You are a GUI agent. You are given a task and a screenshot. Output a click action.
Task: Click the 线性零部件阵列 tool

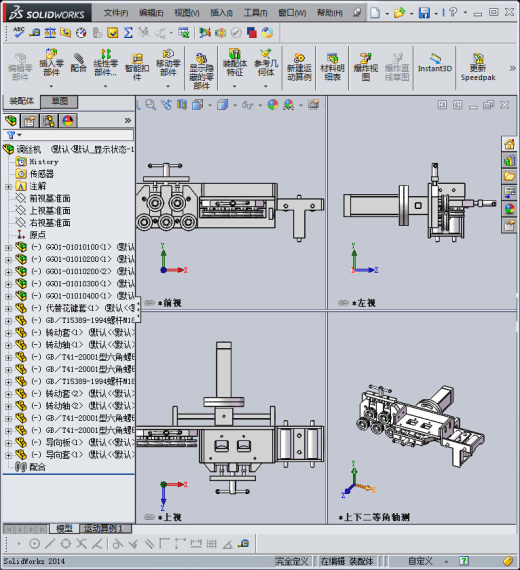105,62
